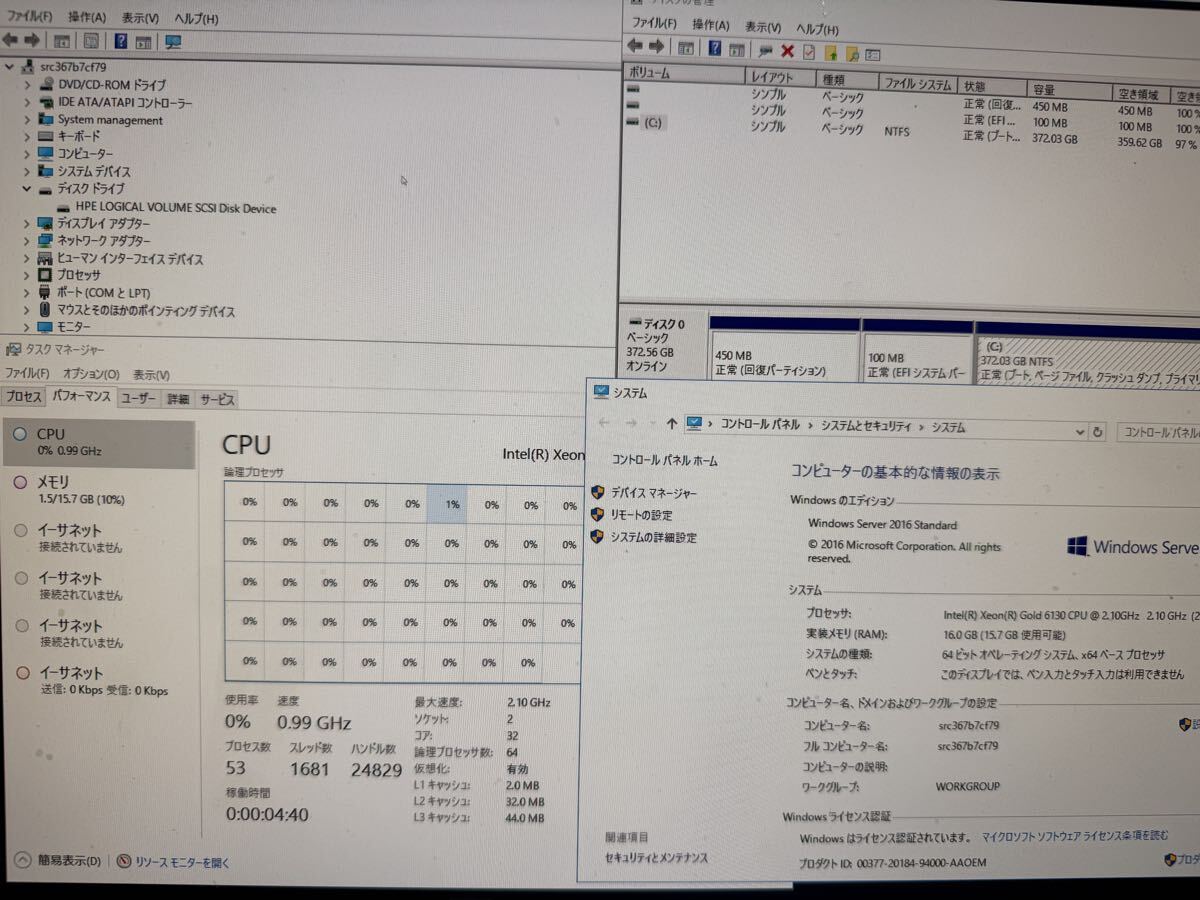1200x900 pixels.
Task: Click the back arrow in Device Manager toolbar
Action: (11, 41)
